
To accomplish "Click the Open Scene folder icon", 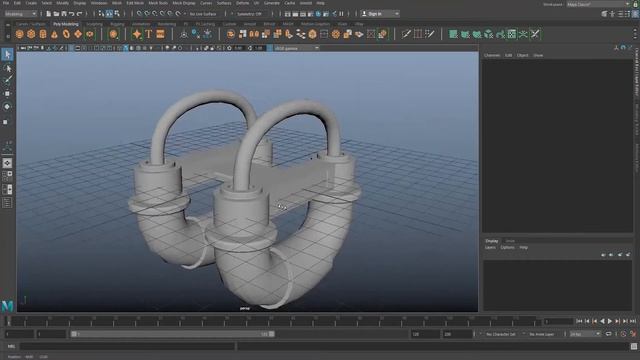I will [x=56, y=14].
